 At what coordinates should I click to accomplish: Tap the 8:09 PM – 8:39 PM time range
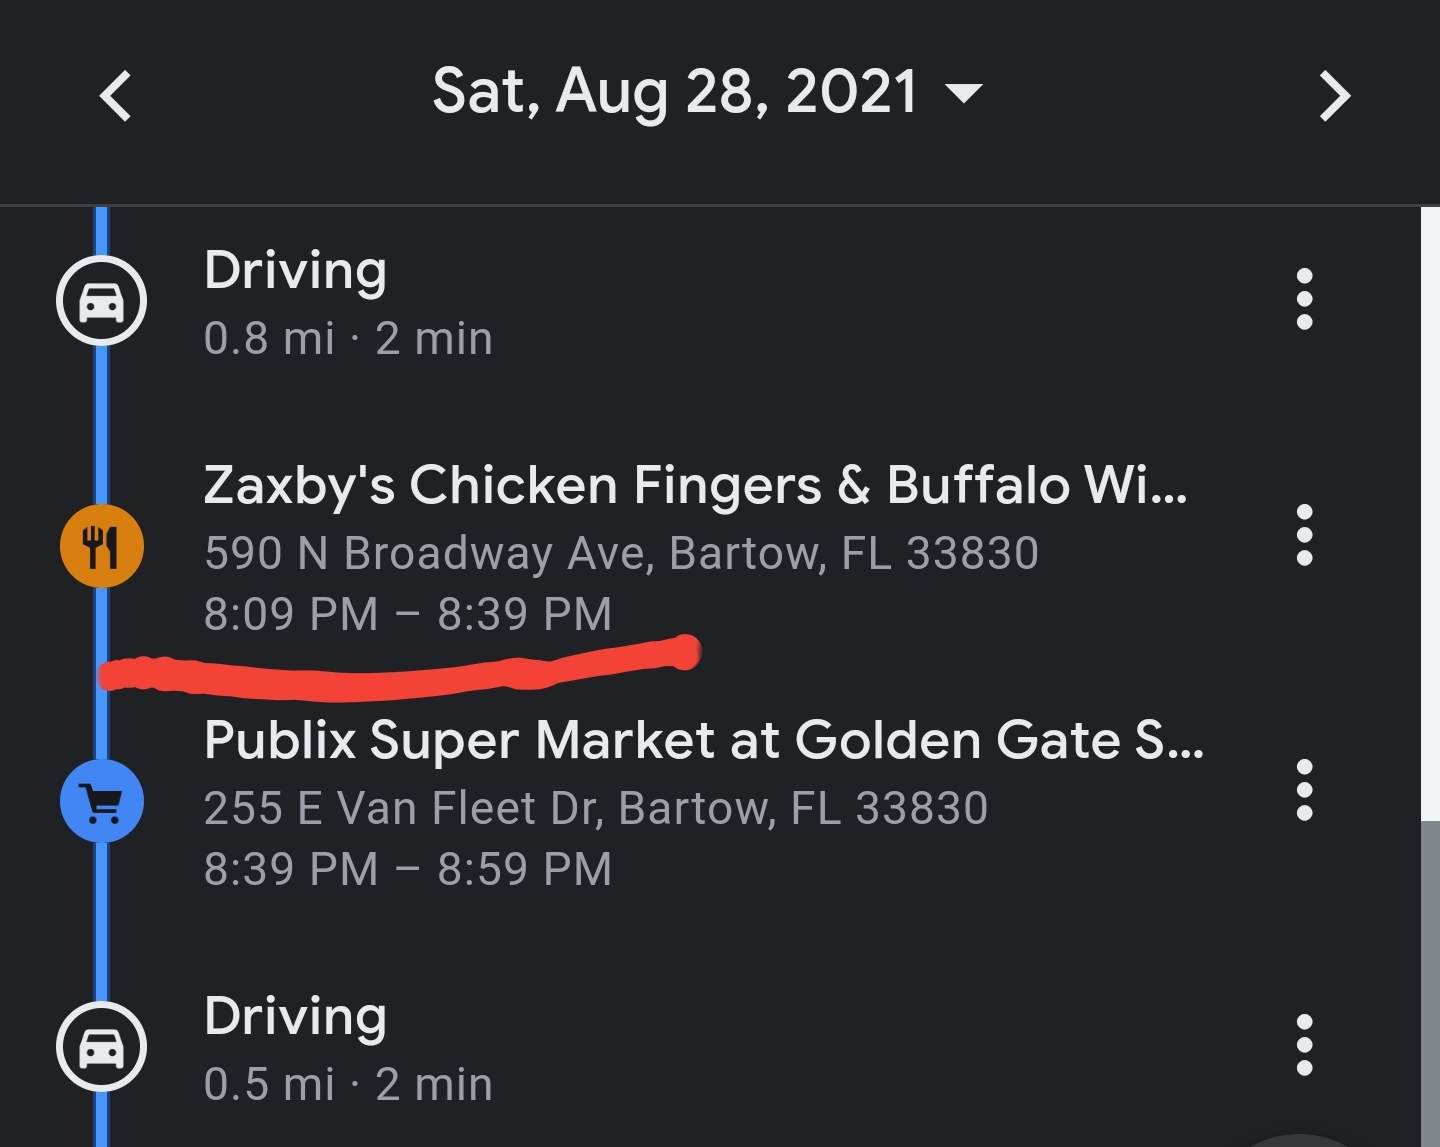point(407,614)
